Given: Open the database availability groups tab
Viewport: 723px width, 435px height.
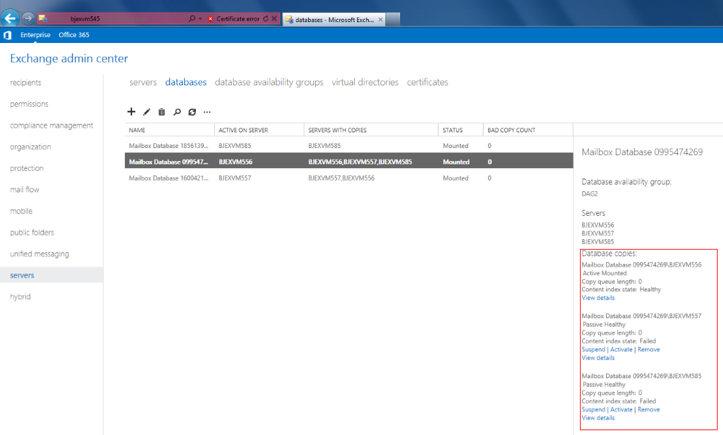Looking at the screenshot, I should (x=269, y=82).
